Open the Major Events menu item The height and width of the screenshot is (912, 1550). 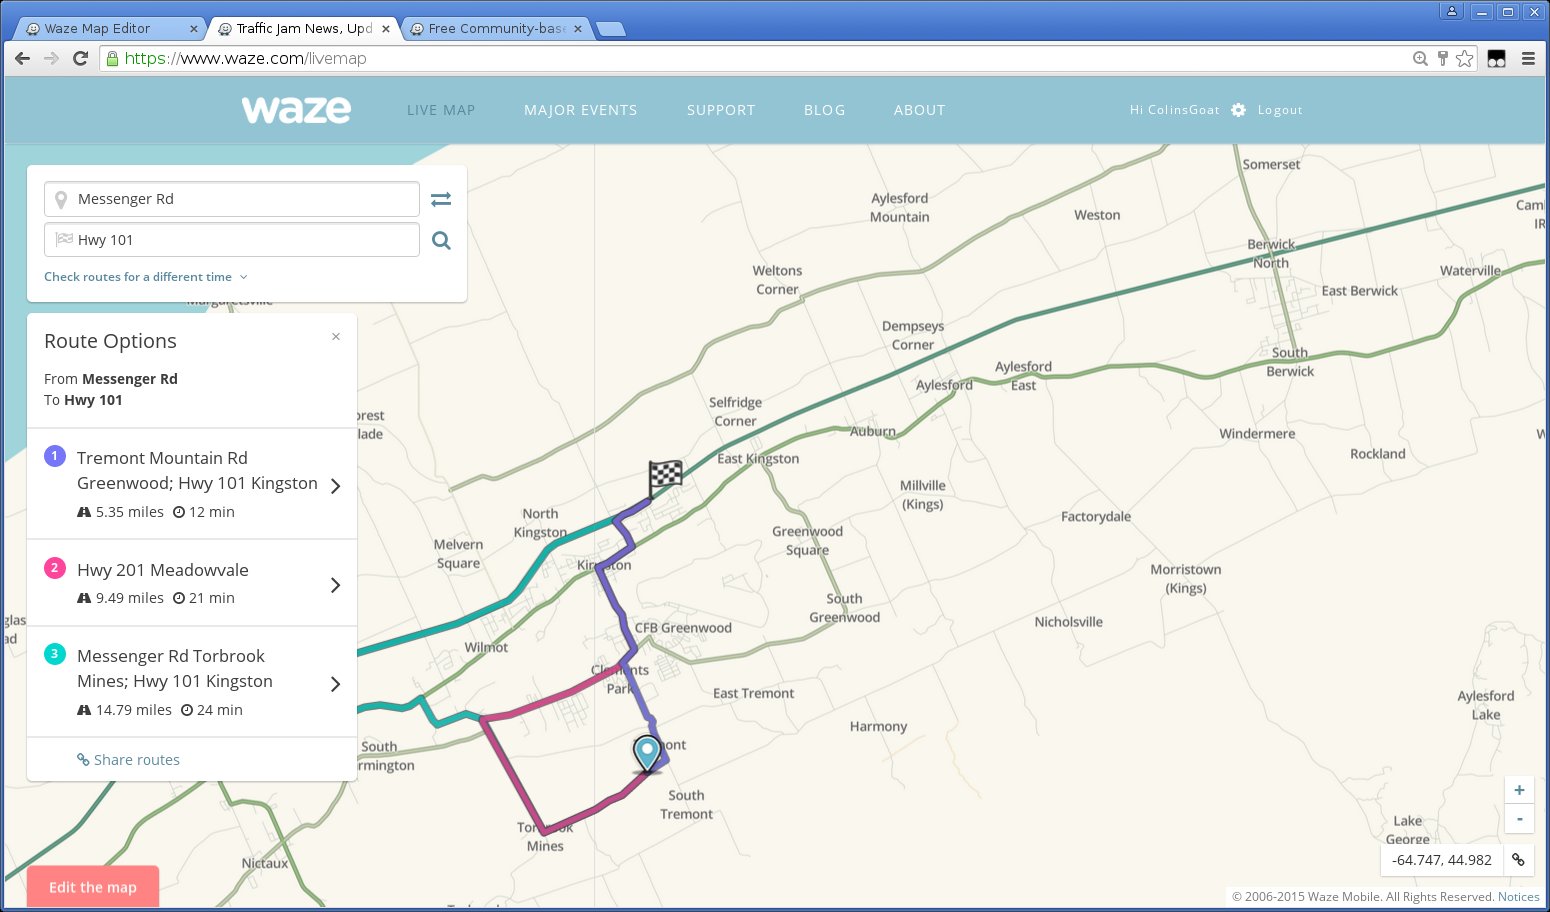point(580,110)
